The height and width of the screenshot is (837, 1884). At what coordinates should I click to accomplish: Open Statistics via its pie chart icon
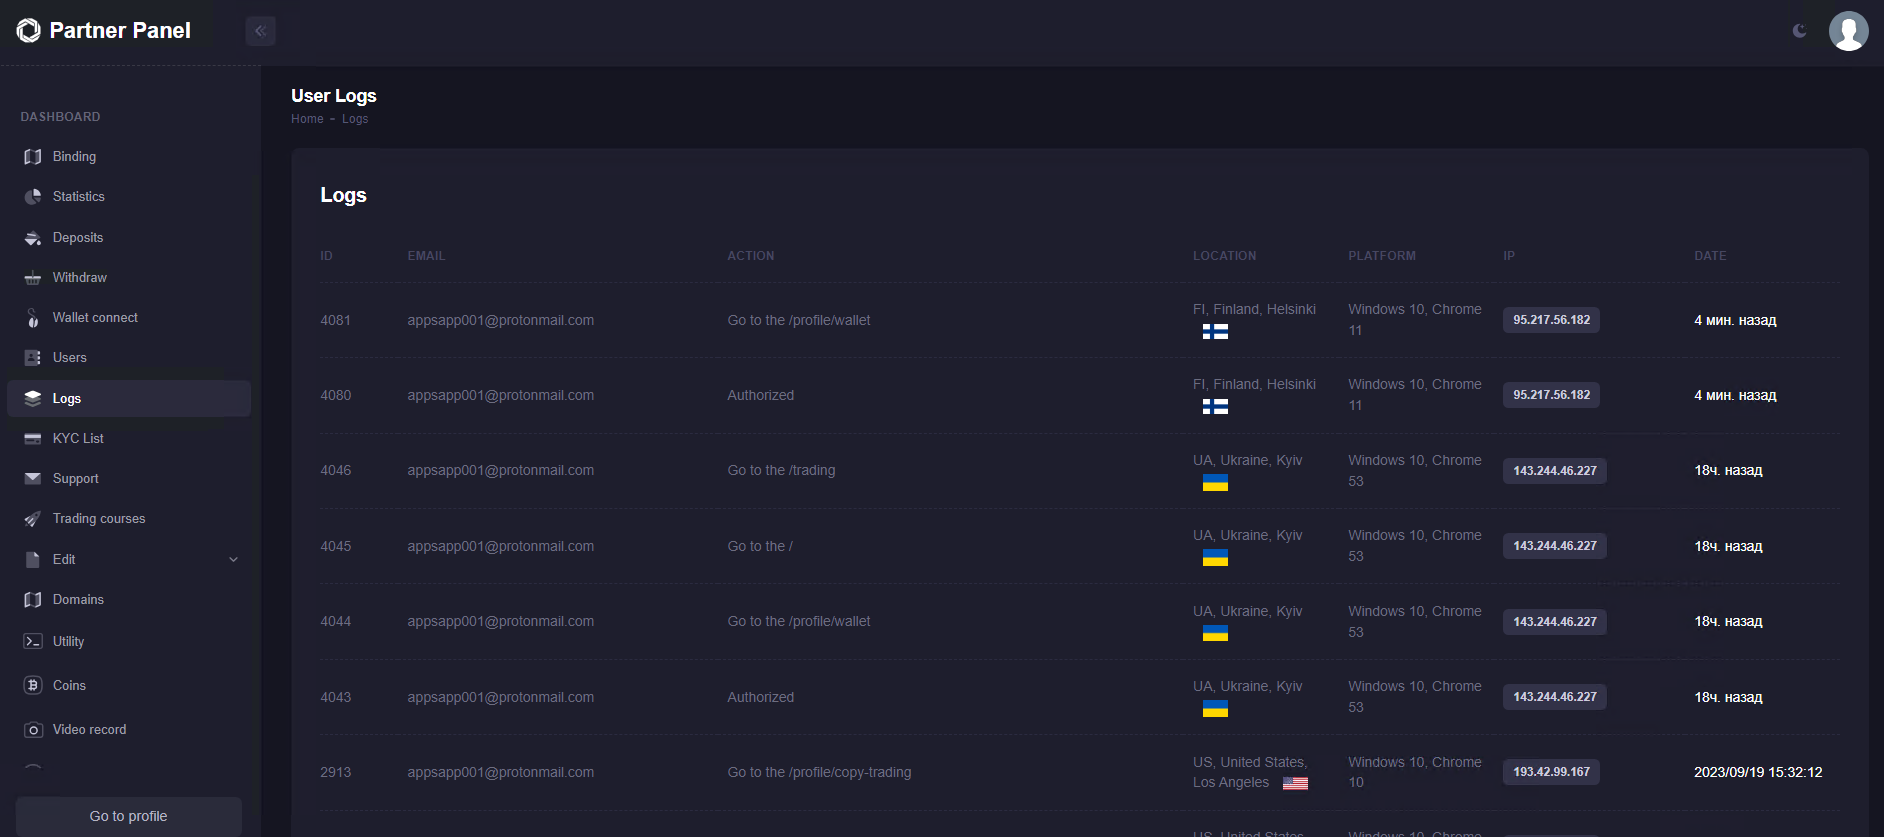pyautogui.click(x=33, y=197)
